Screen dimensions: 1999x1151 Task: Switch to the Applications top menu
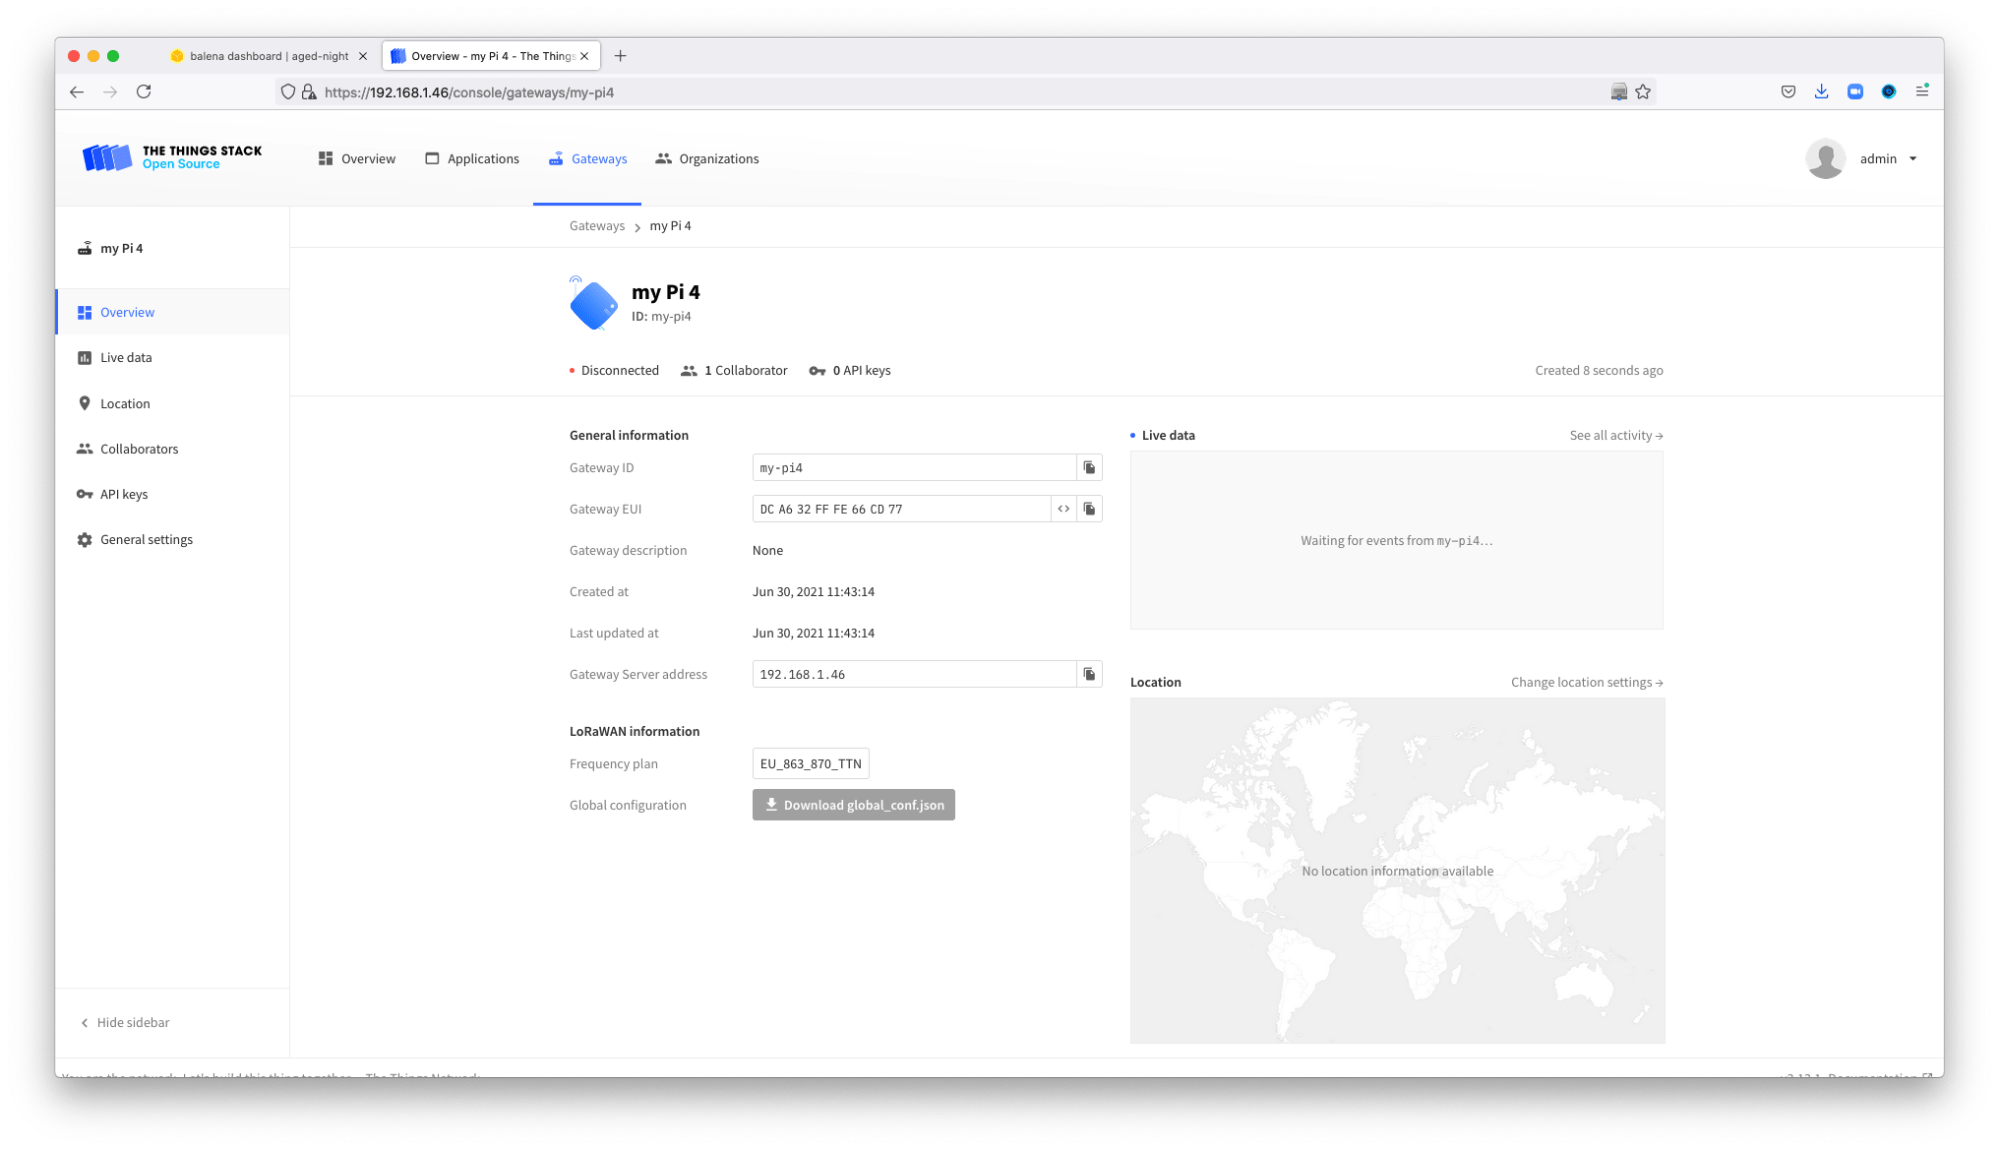472,159
